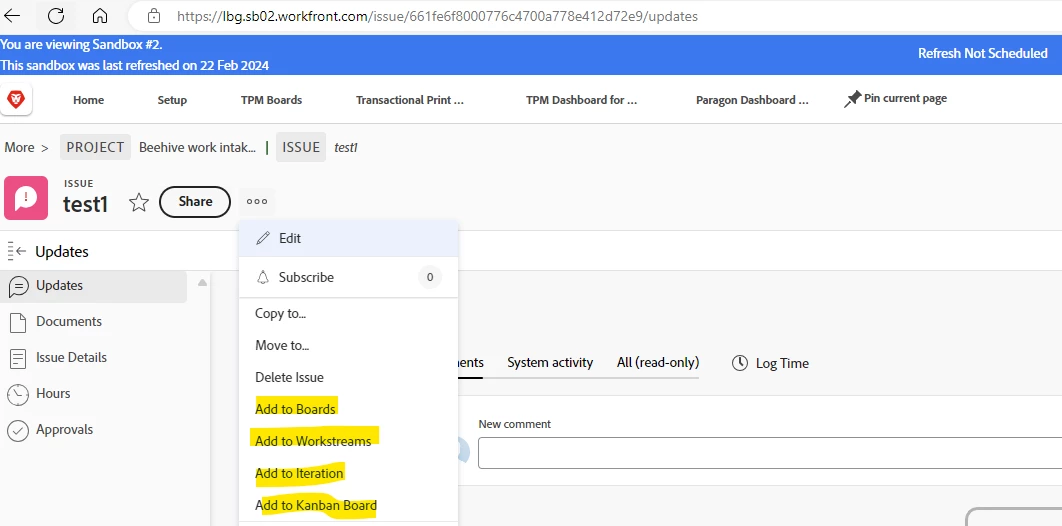Switch to System activity tab
This screenshot has width=1062, height=526.
pos(550,362)
